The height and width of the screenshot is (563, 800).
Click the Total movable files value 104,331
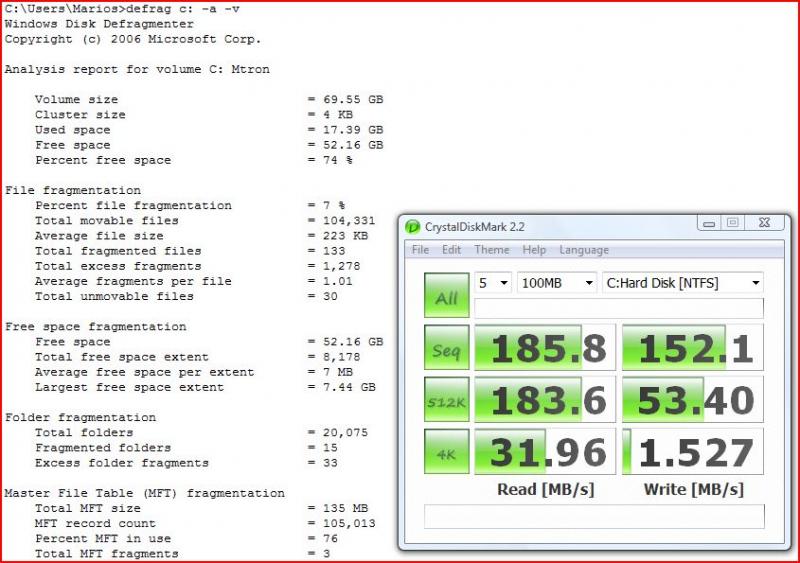348,221
